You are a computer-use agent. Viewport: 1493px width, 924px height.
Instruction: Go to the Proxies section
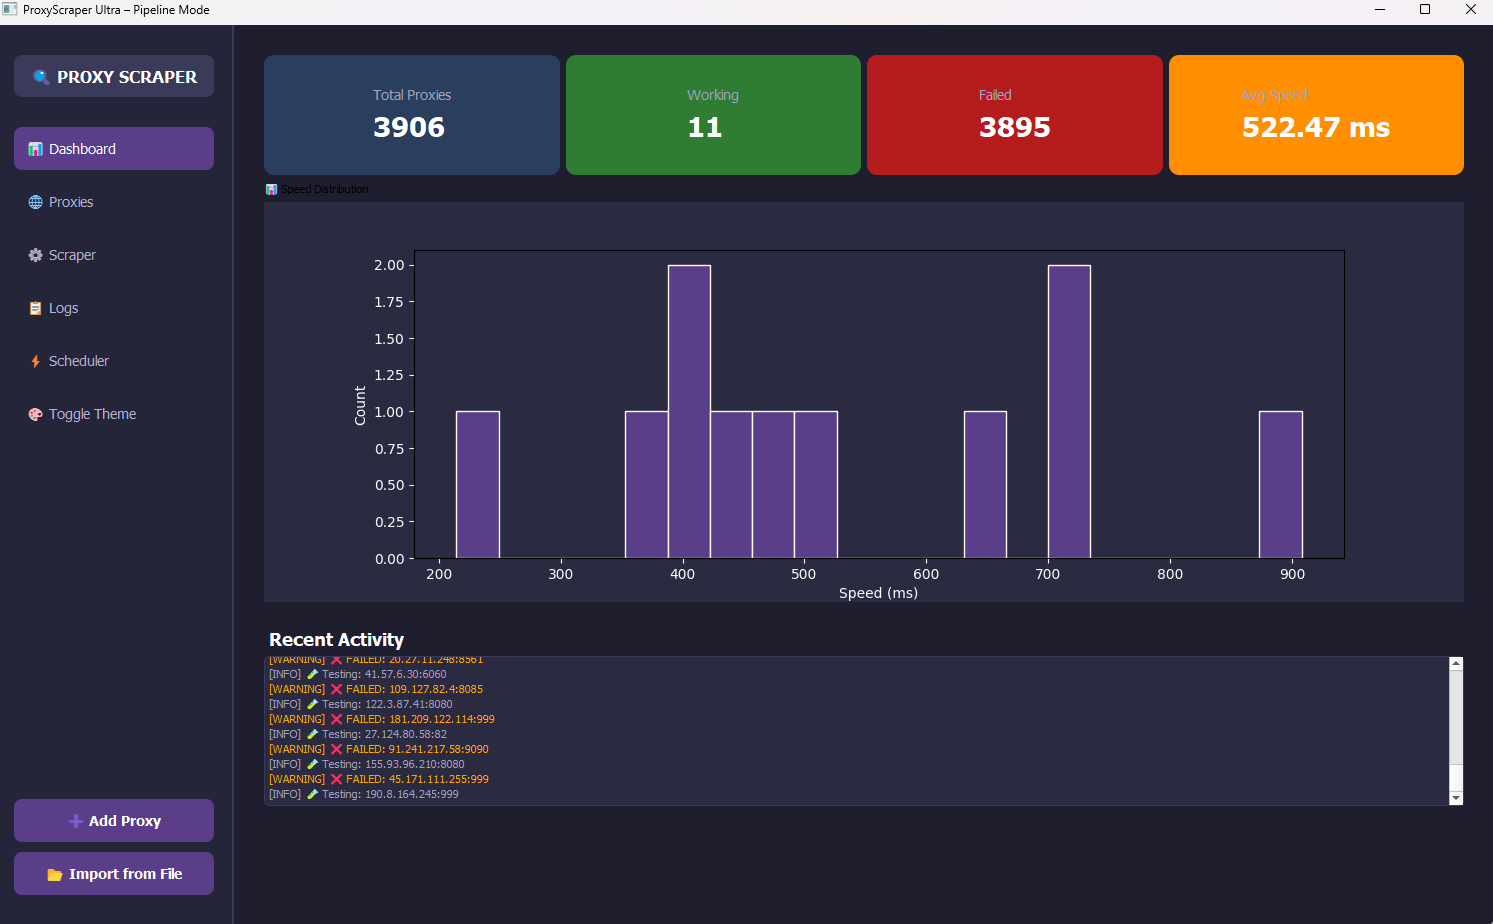(x=114, y=202)
